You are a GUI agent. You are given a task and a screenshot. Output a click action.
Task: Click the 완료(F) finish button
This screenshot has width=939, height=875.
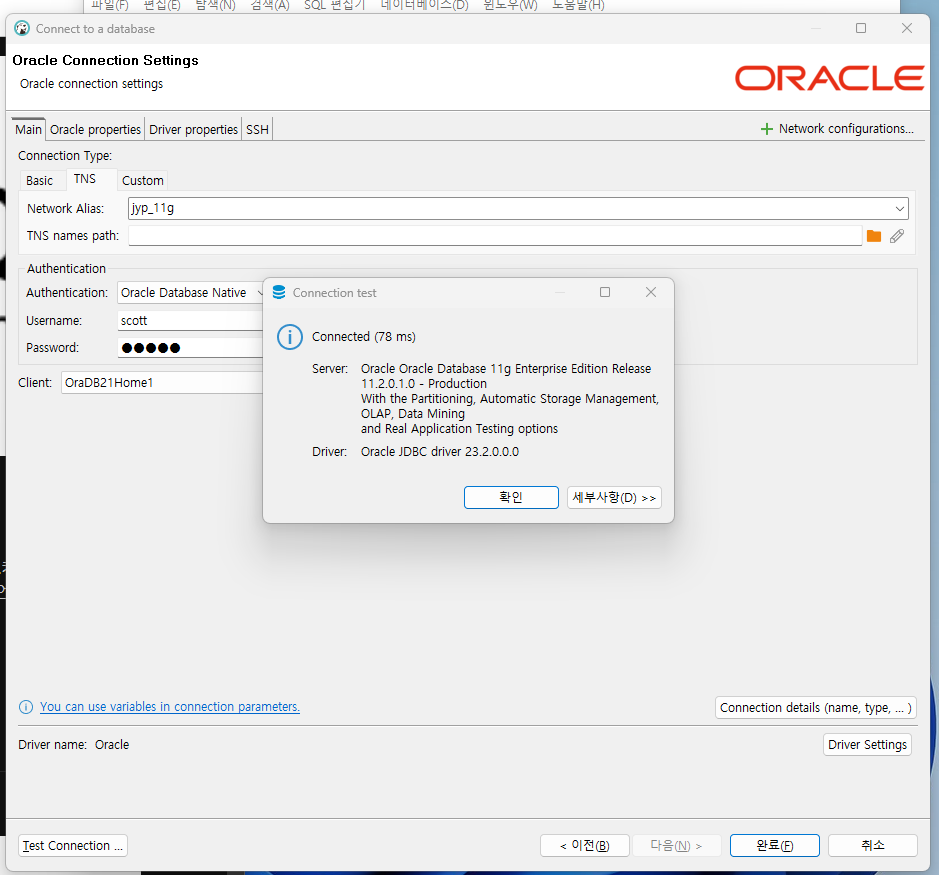[x=775, y=846]
